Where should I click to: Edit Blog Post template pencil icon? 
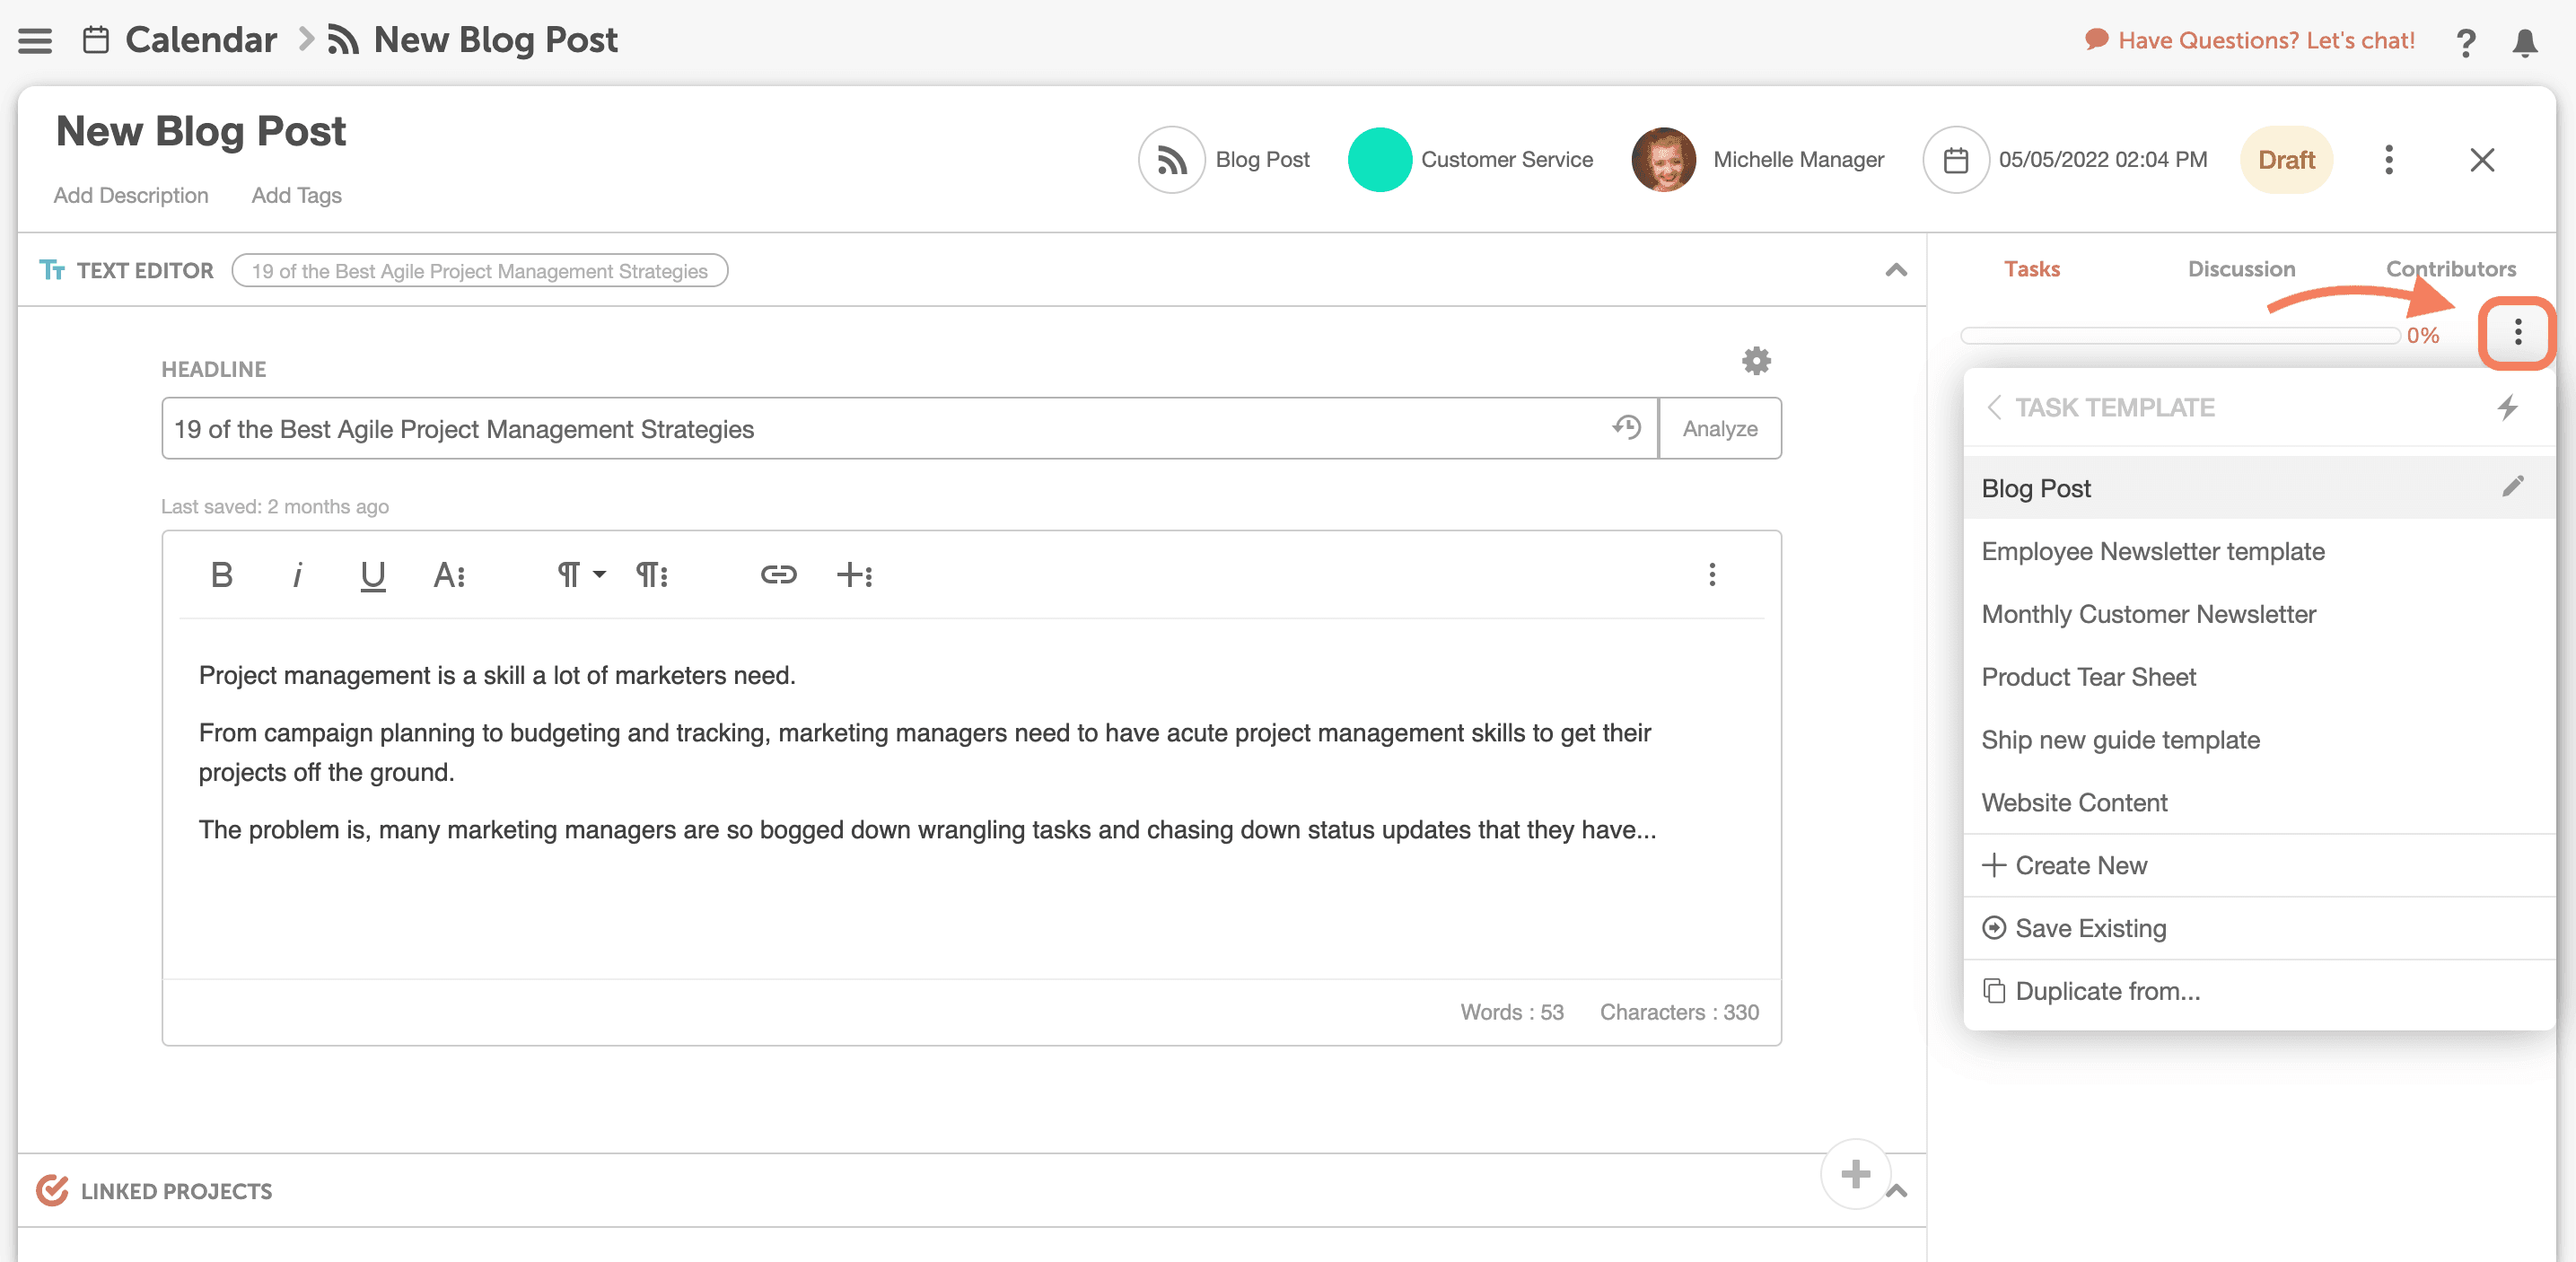pyautogui.click(x=2513, y=487)
